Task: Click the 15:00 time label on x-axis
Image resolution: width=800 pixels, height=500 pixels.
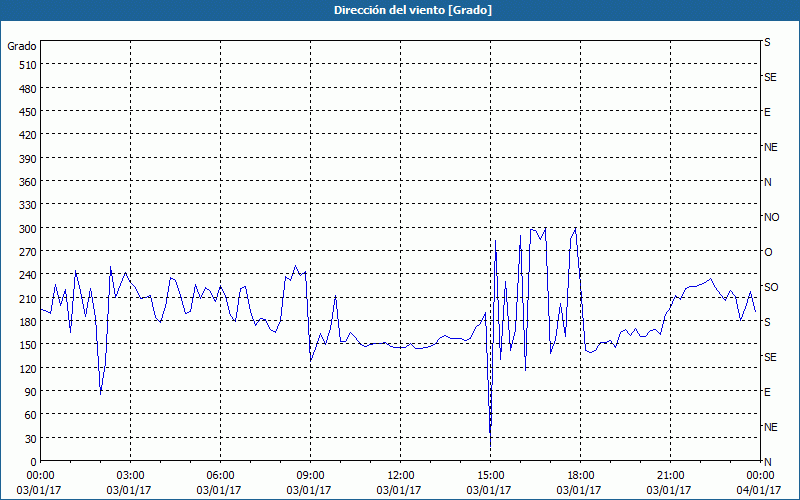Action: [490, 476]
